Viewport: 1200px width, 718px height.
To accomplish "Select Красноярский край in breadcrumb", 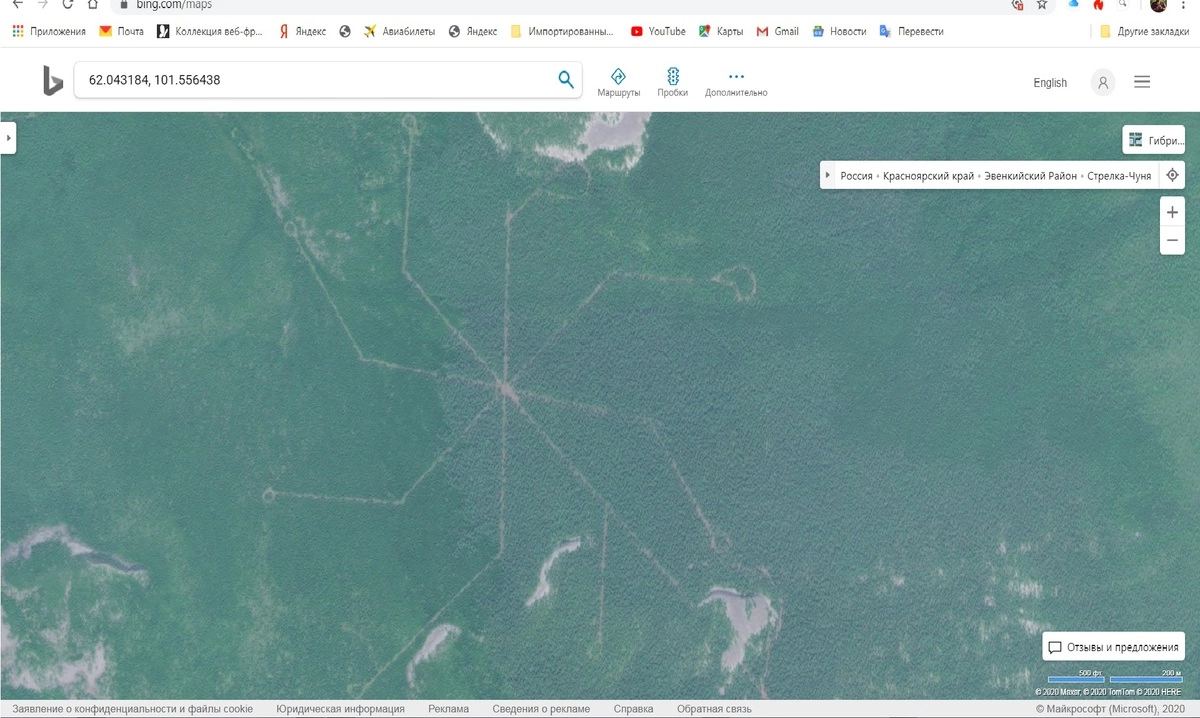I will [x=928, y=175].
